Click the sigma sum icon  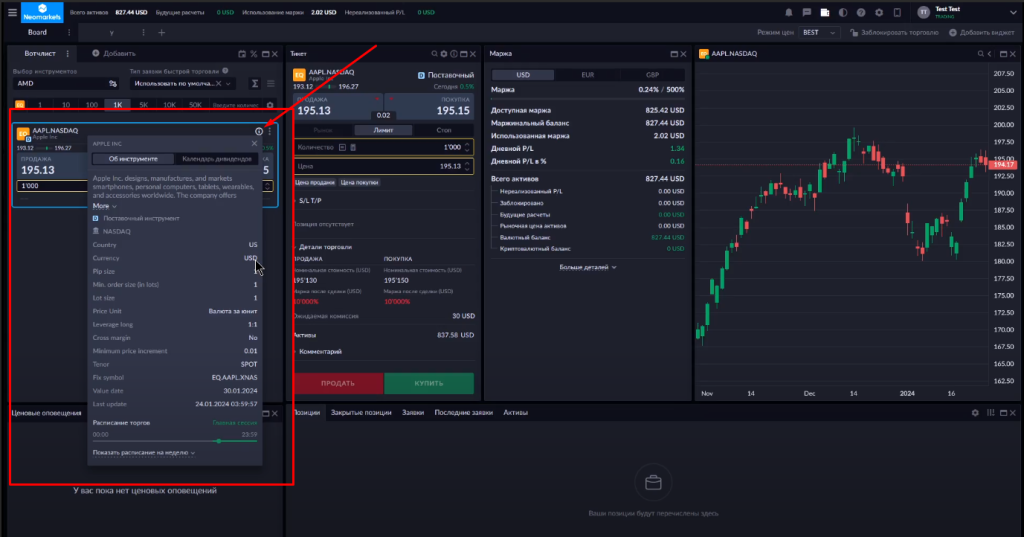pos(255,84)
